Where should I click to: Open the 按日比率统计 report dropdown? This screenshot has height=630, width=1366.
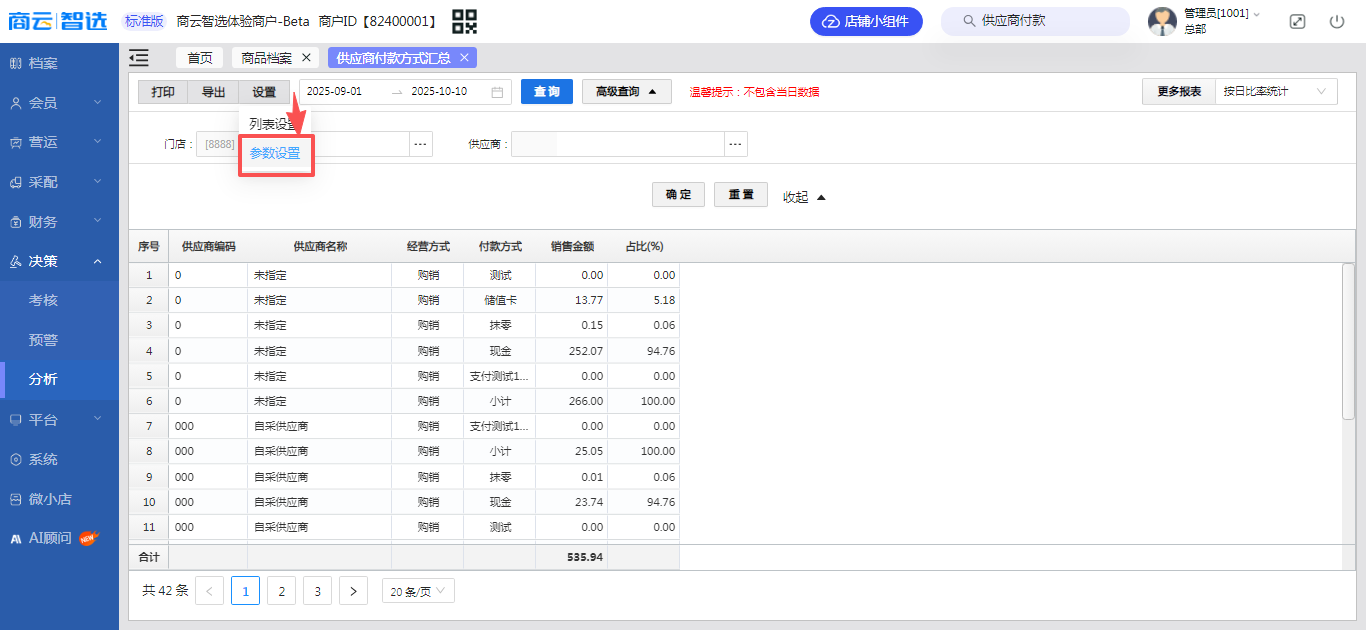click(x=1276, y=92)
